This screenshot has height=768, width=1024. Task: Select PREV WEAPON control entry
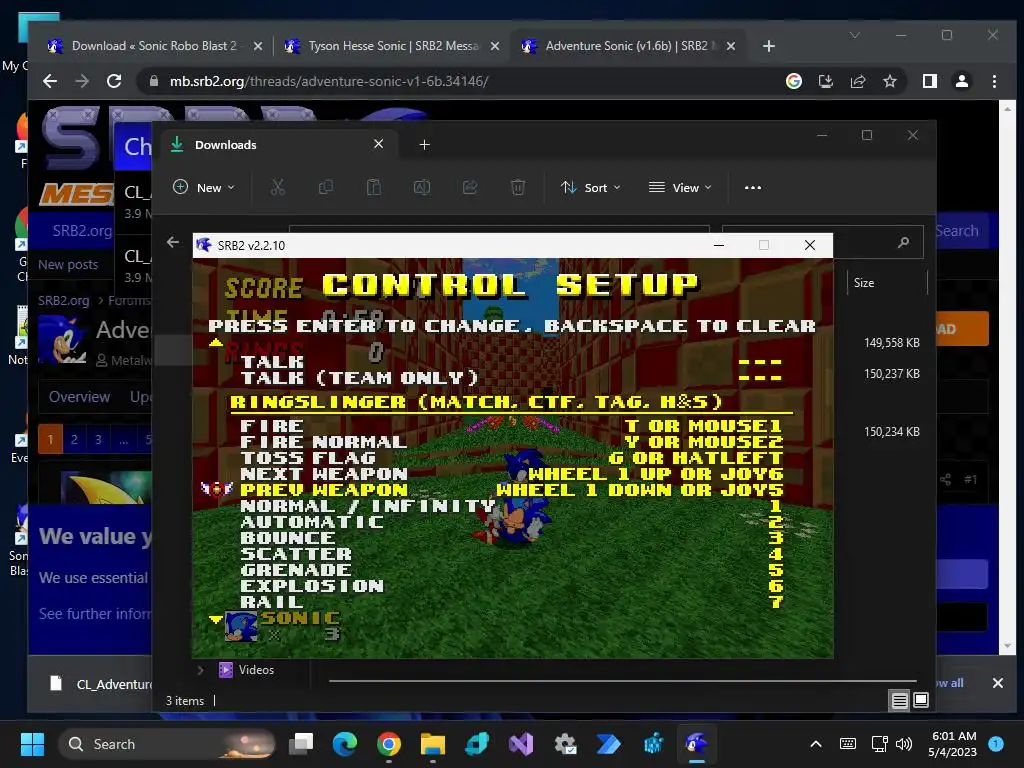click(511, 490)
